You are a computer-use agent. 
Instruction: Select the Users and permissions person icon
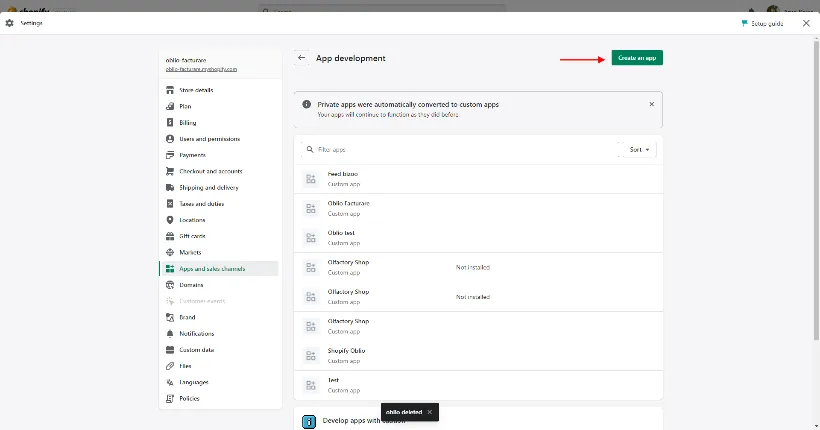coord(170,139)
